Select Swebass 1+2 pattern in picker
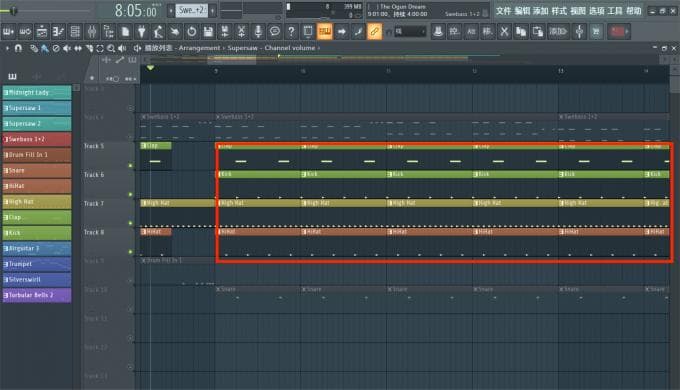Screen dimensions: 680x390 point(37,139)
